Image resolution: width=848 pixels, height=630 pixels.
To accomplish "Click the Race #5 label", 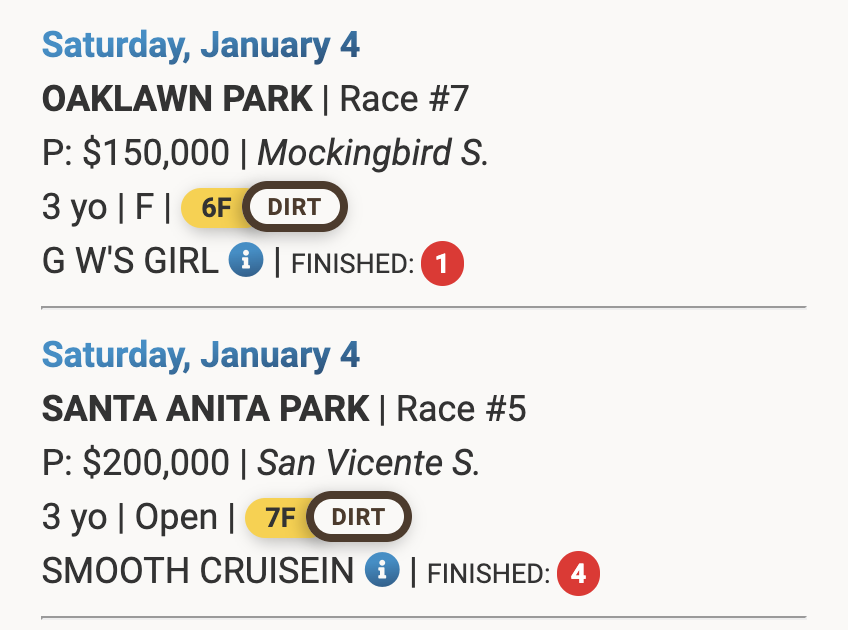I will pos(461,409).
